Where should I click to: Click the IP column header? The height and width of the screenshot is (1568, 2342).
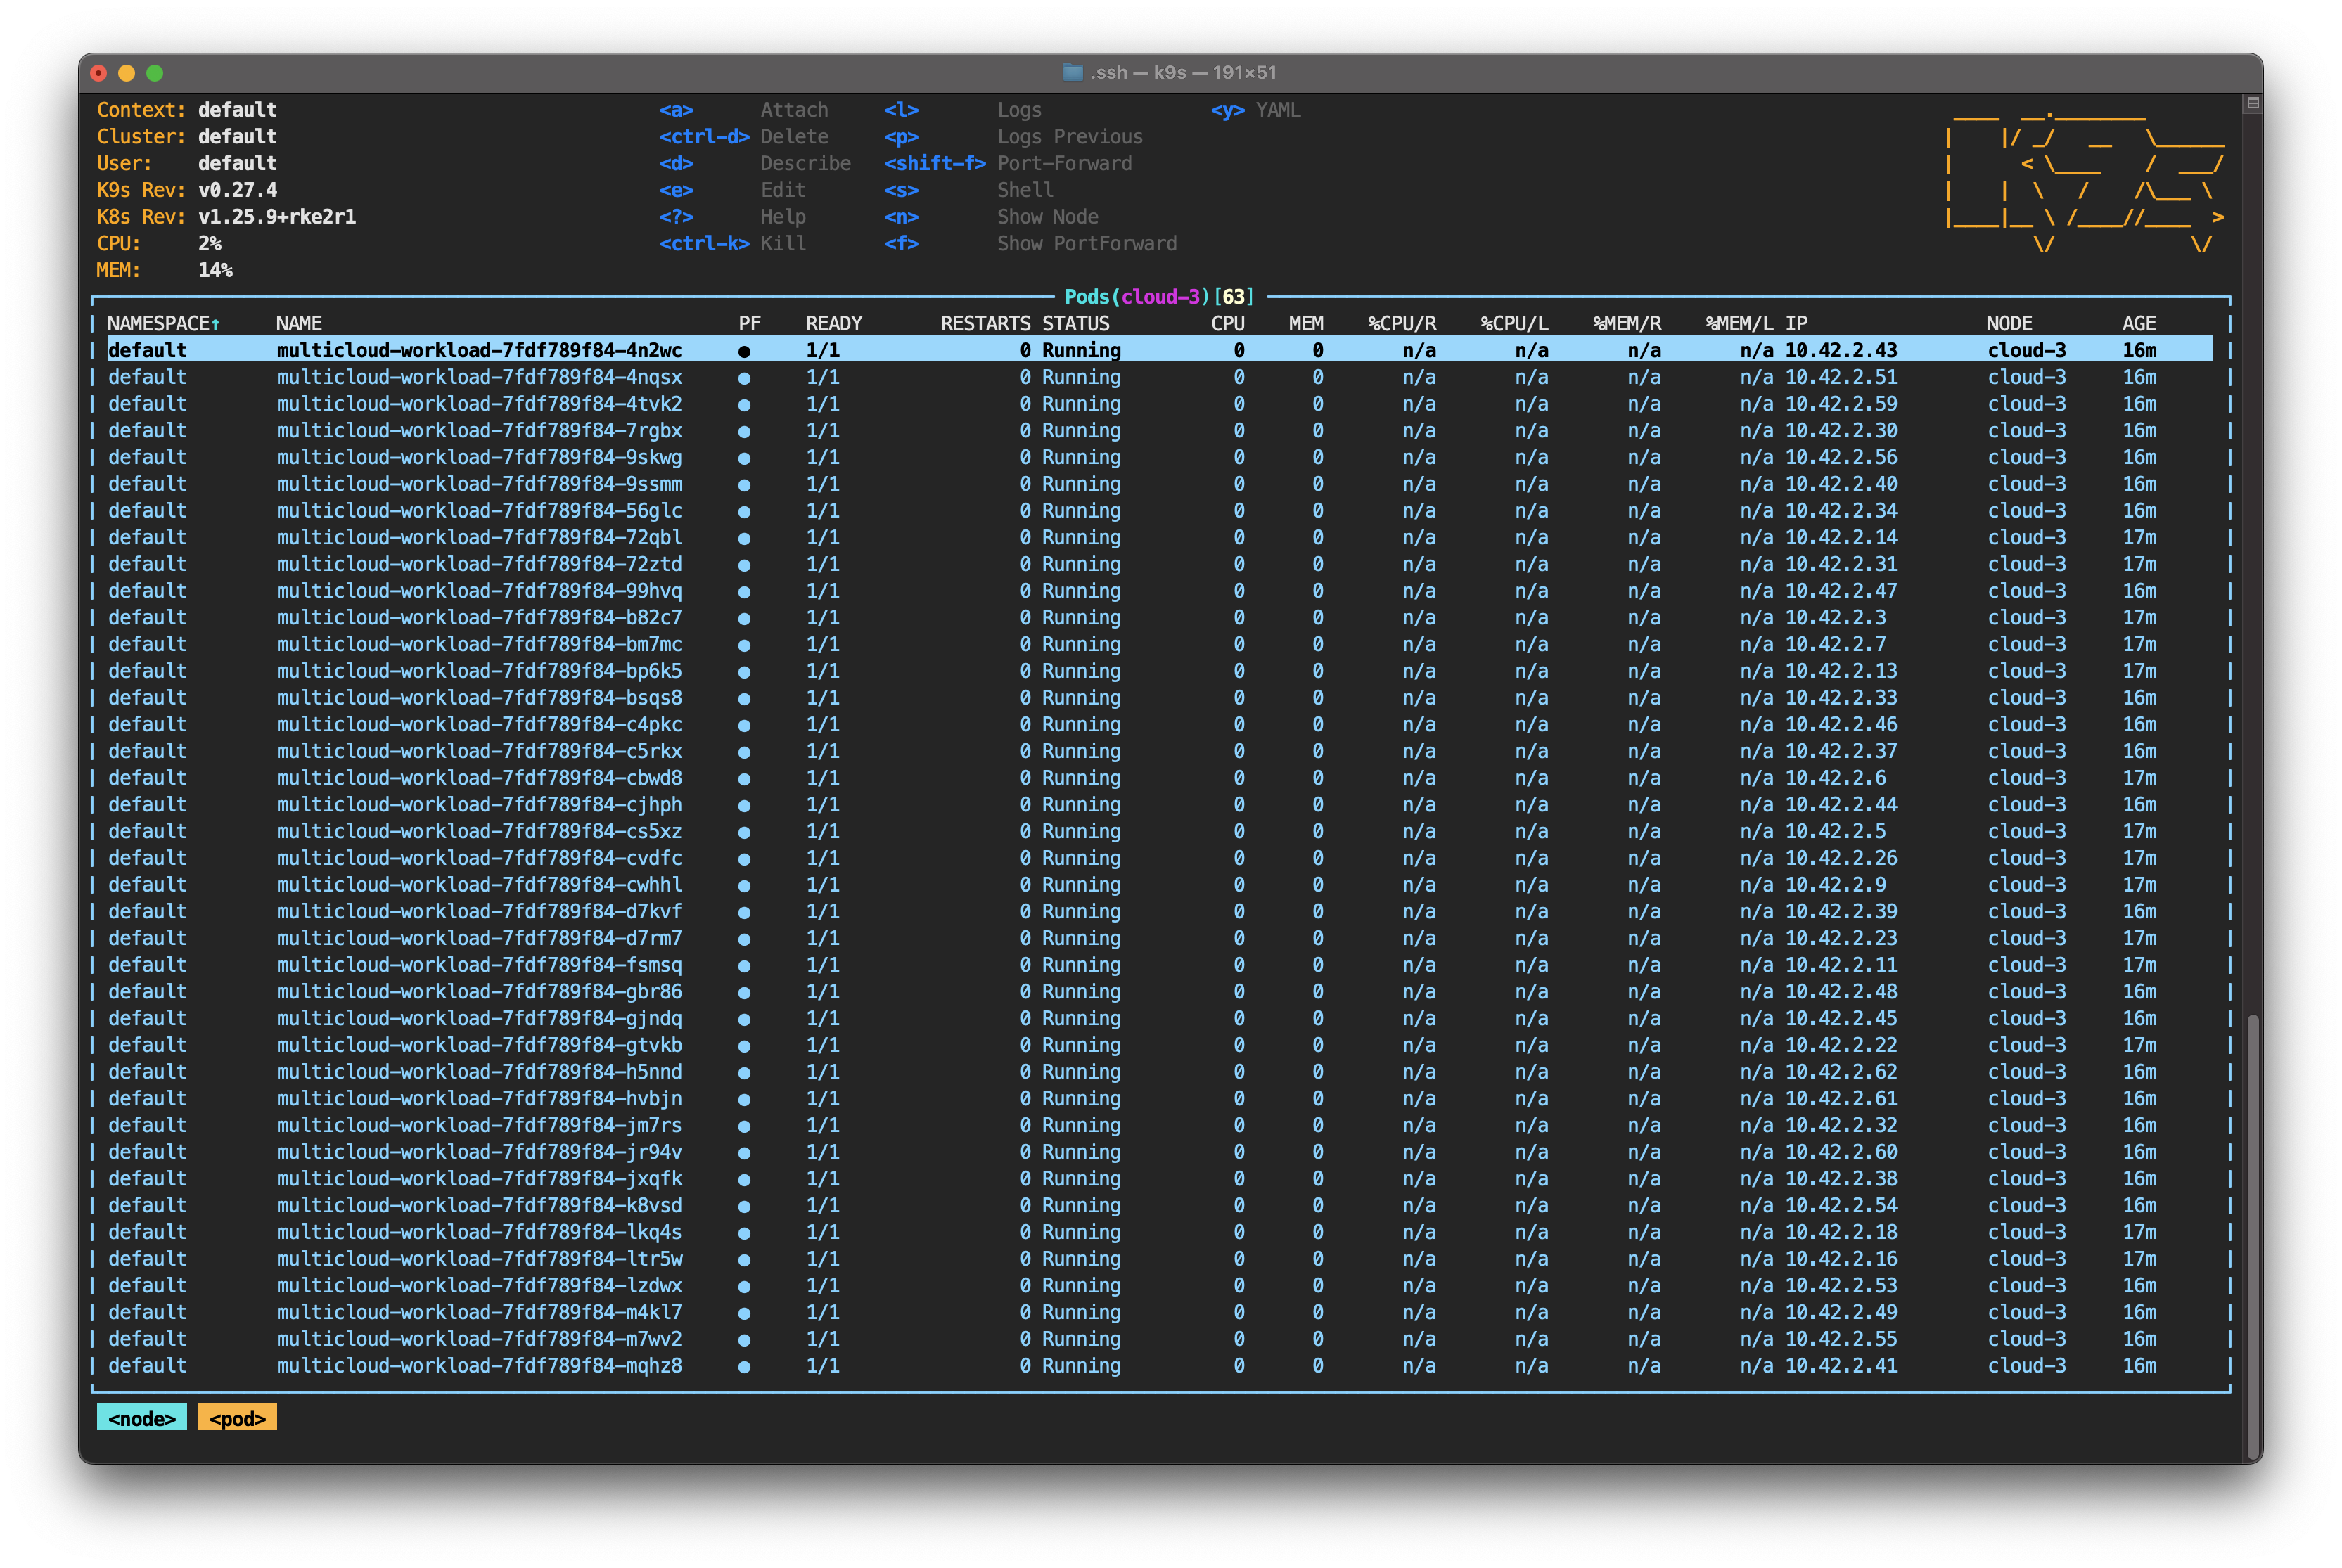pos(1796,324)
